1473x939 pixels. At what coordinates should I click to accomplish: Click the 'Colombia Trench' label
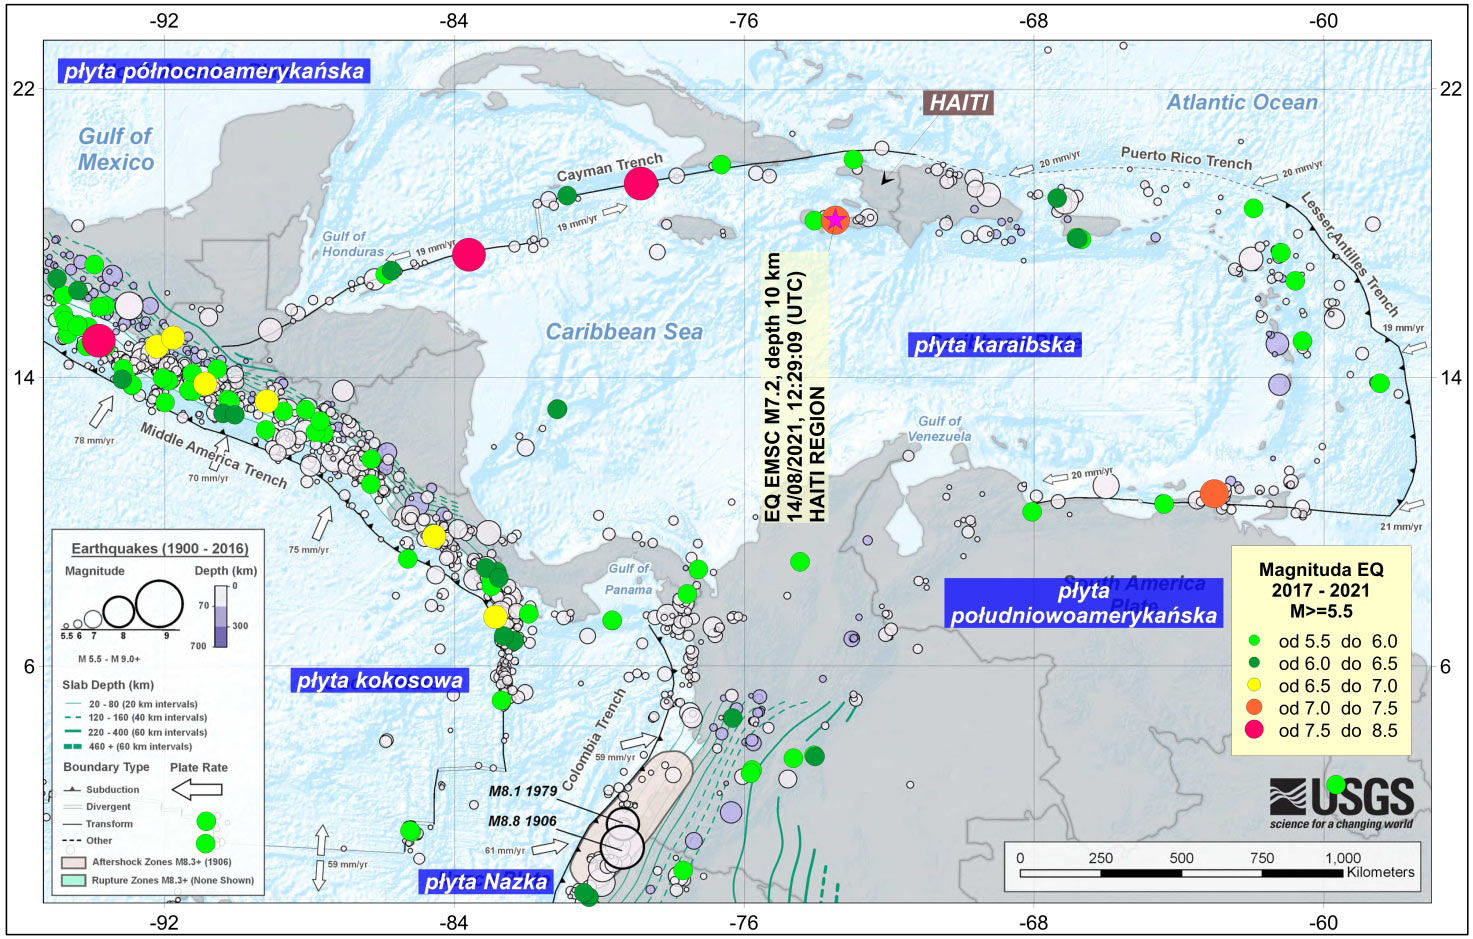(x=593, y=738)
